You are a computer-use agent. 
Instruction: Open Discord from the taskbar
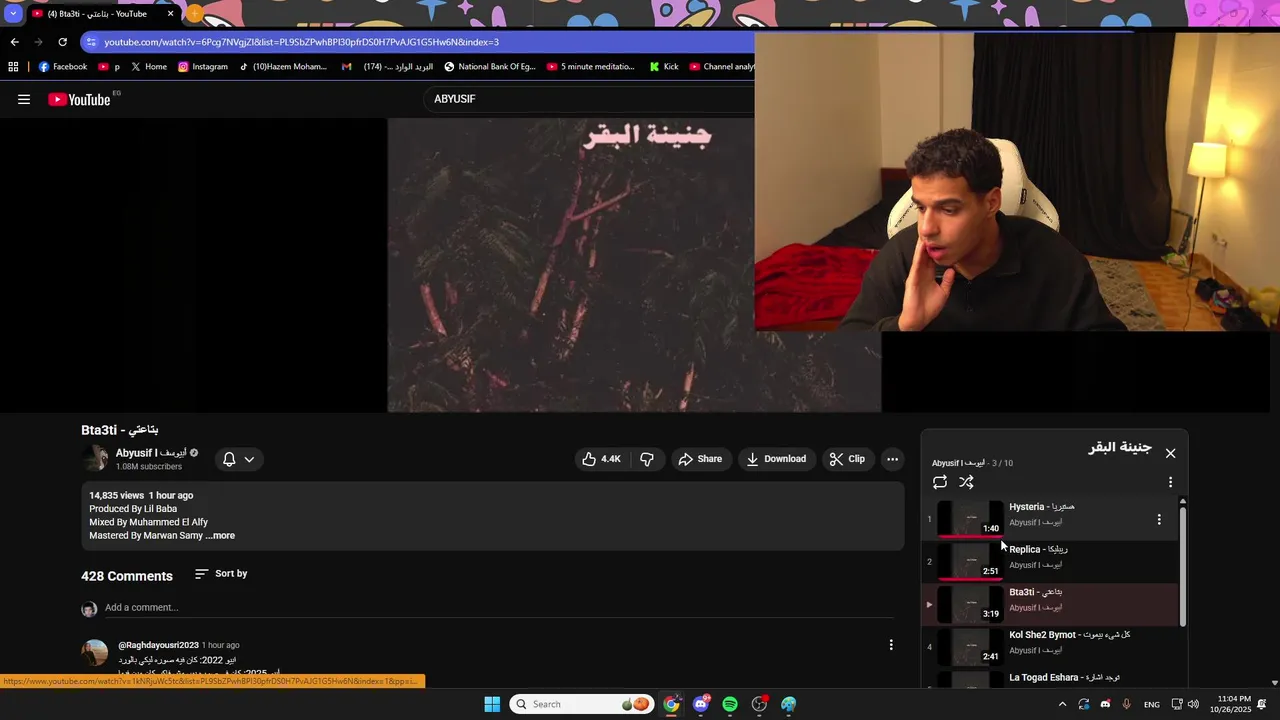(701, 704)
